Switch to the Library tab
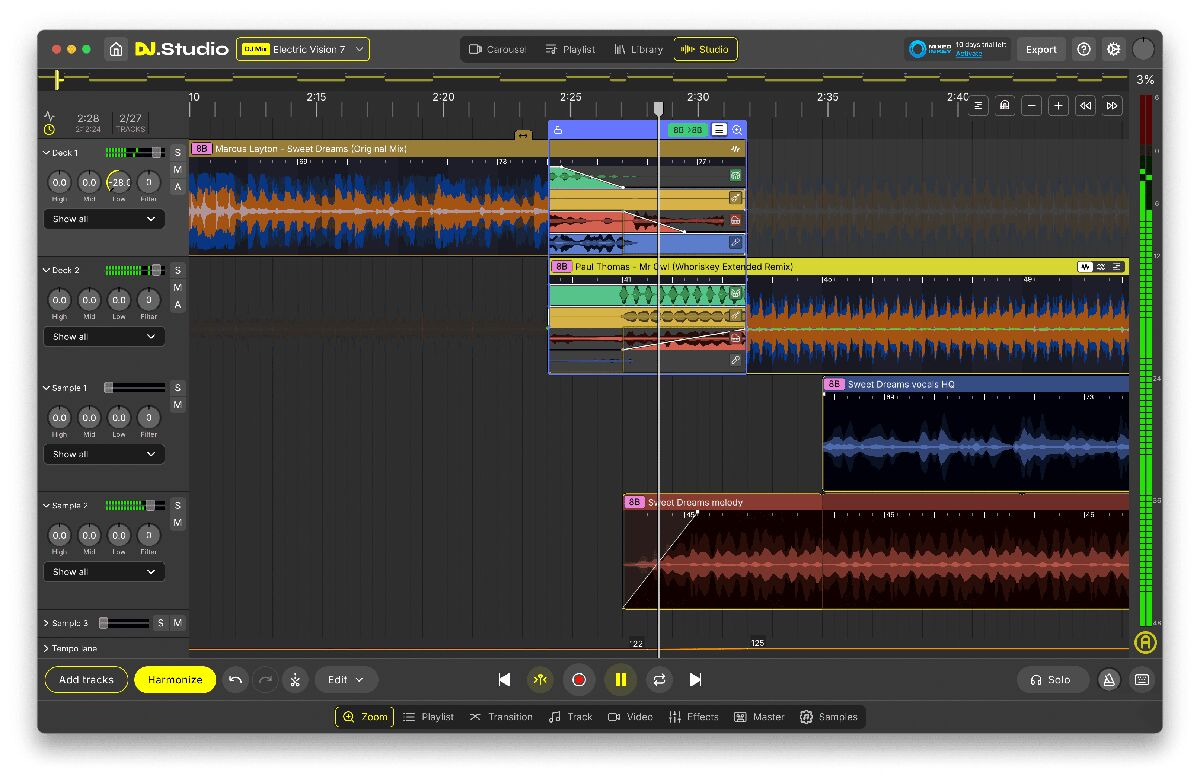Screen dimensions: 1200x778 tap(638, 49)
